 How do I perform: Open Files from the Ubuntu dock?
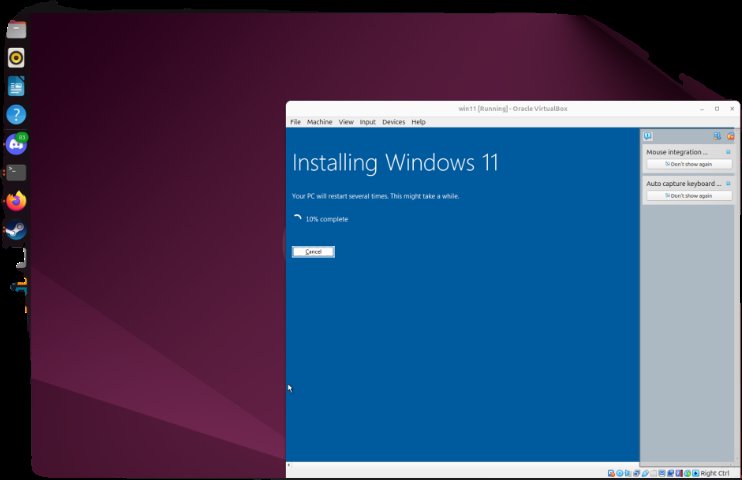pos(16,29)
